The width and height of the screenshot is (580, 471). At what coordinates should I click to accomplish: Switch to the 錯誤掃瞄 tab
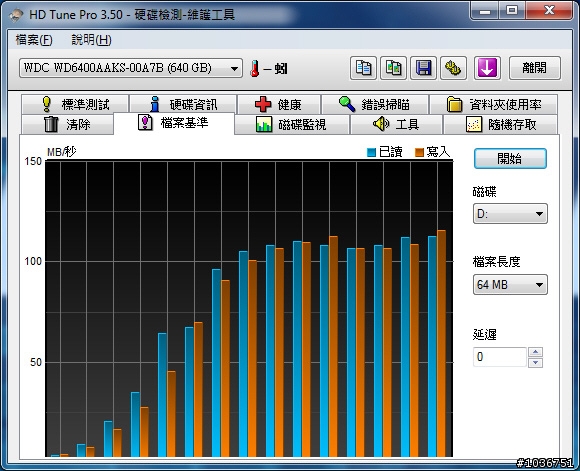375,104
